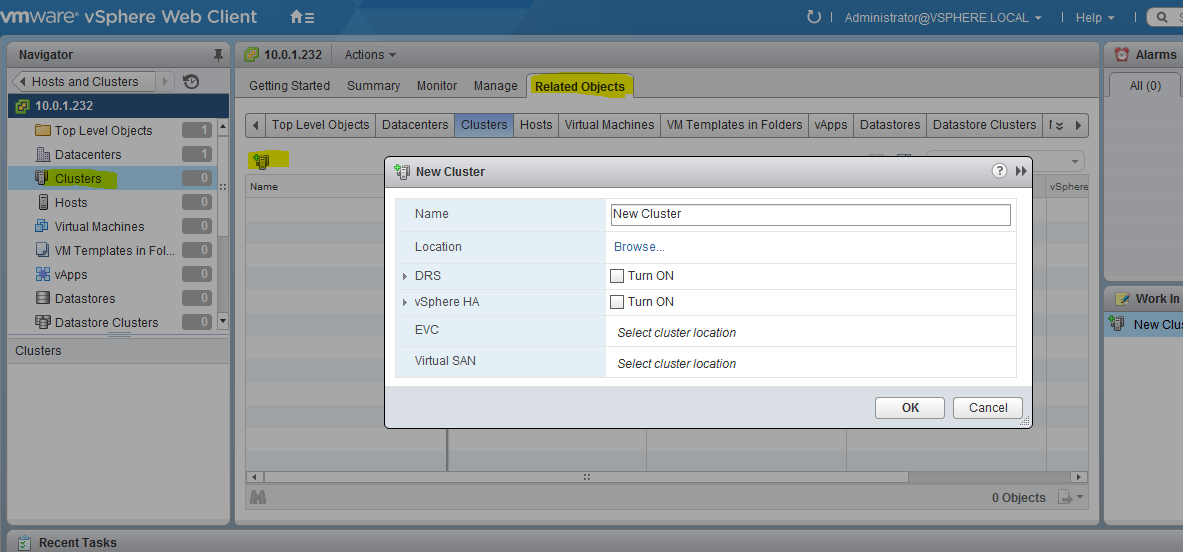The image size is (1183, 552).
Task: Open the Hosts related objects tab
Action: point(536,125)
